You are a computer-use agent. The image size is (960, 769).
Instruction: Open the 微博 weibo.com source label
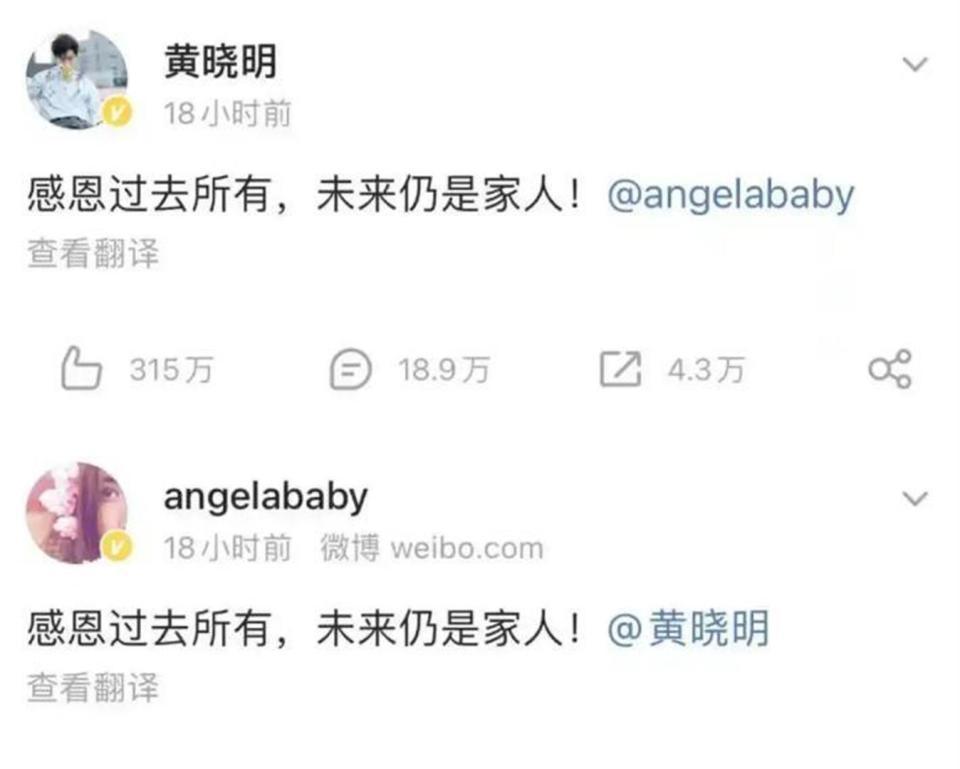point(432,548)
